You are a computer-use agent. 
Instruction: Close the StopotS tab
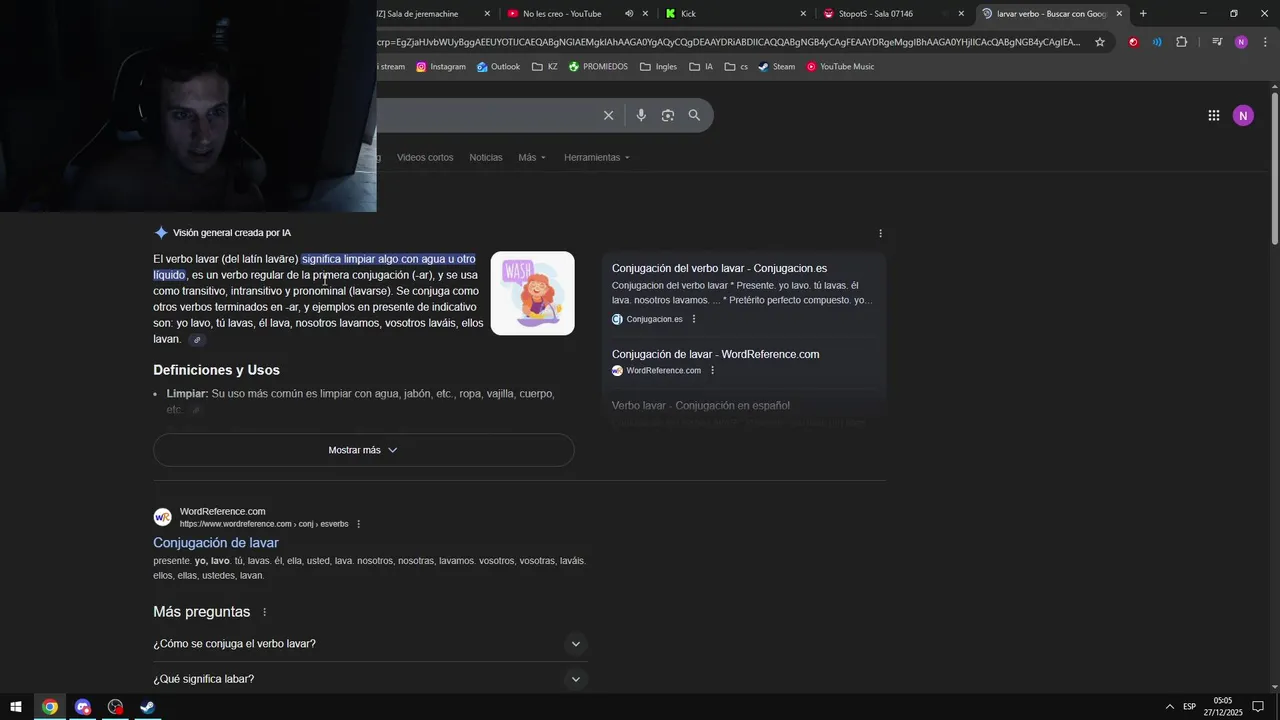961,13
